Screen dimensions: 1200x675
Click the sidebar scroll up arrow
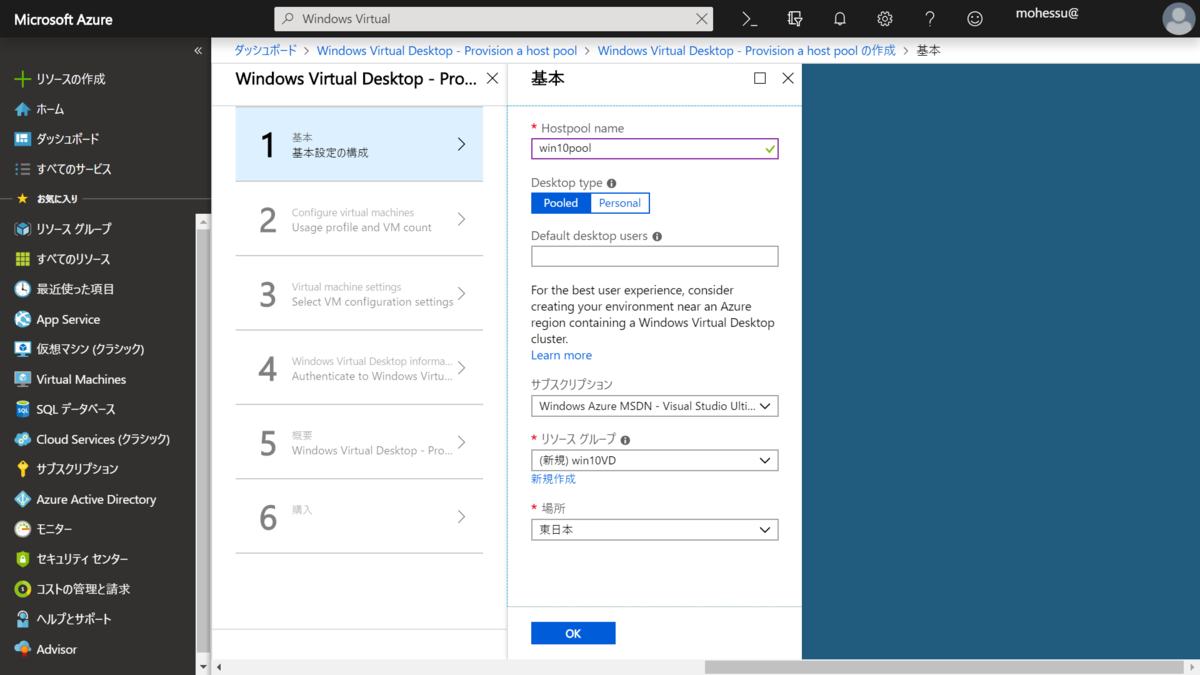coord(203,222)
